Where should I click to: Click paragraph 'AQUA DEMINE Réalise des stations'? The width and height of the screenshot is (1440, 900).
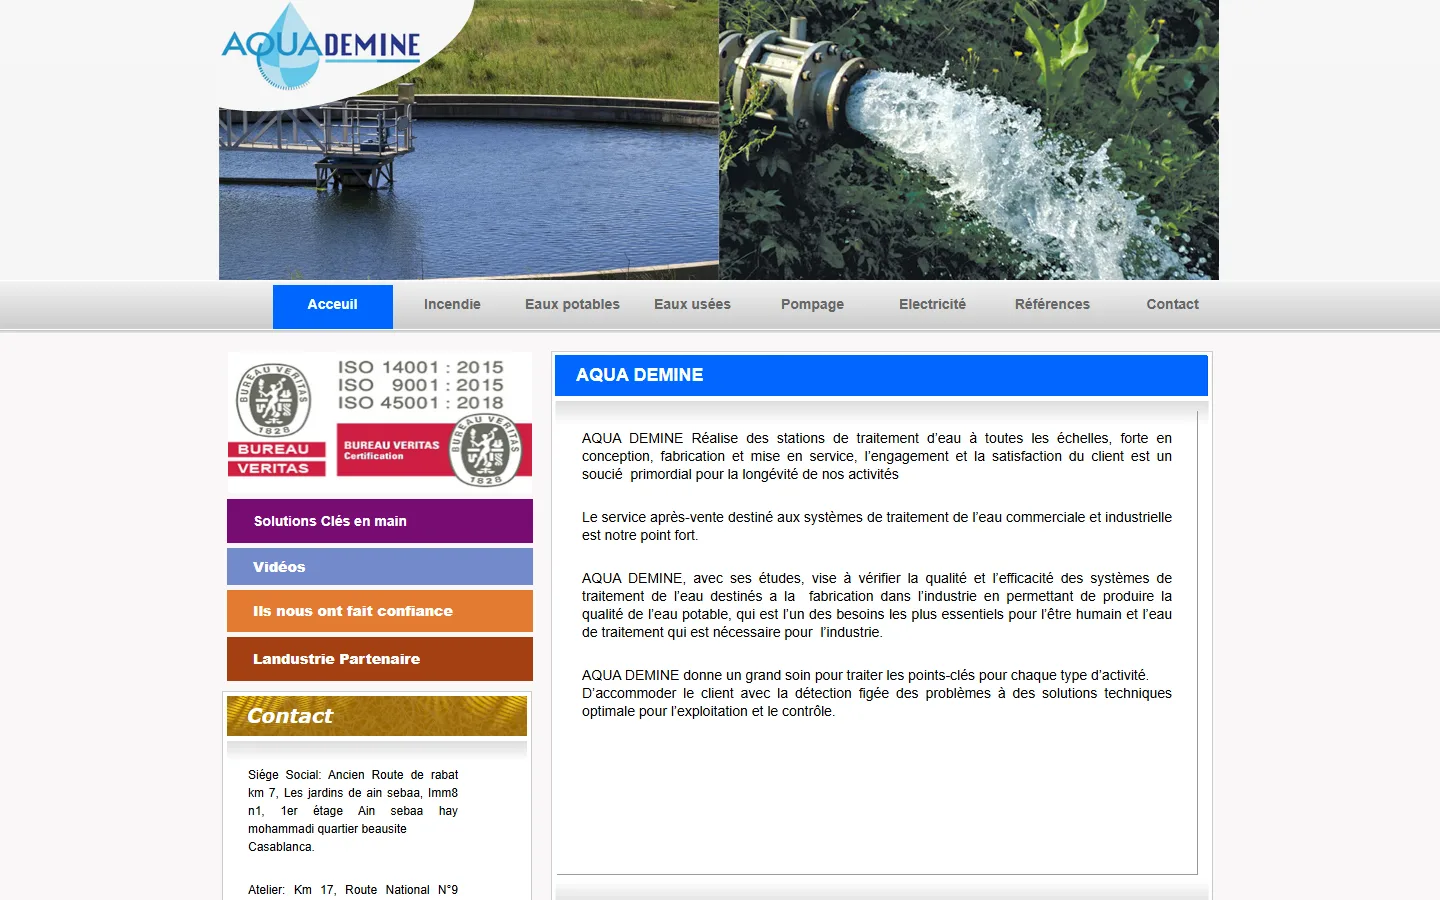pos(877,456)
